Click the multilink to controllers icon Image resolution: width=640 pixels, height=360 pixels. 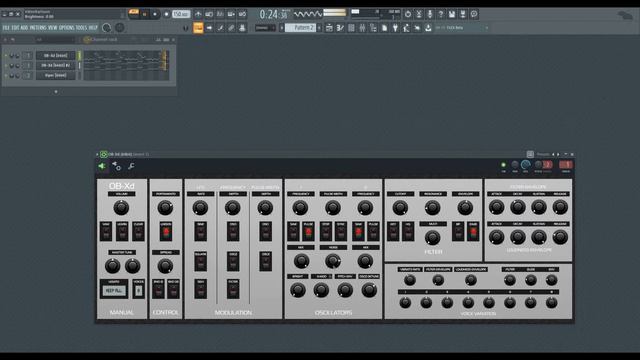242,28
